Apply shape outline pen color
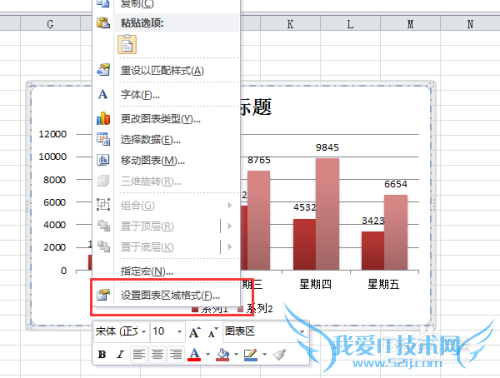This screenshot has height=378, width=500. (251, 354)
